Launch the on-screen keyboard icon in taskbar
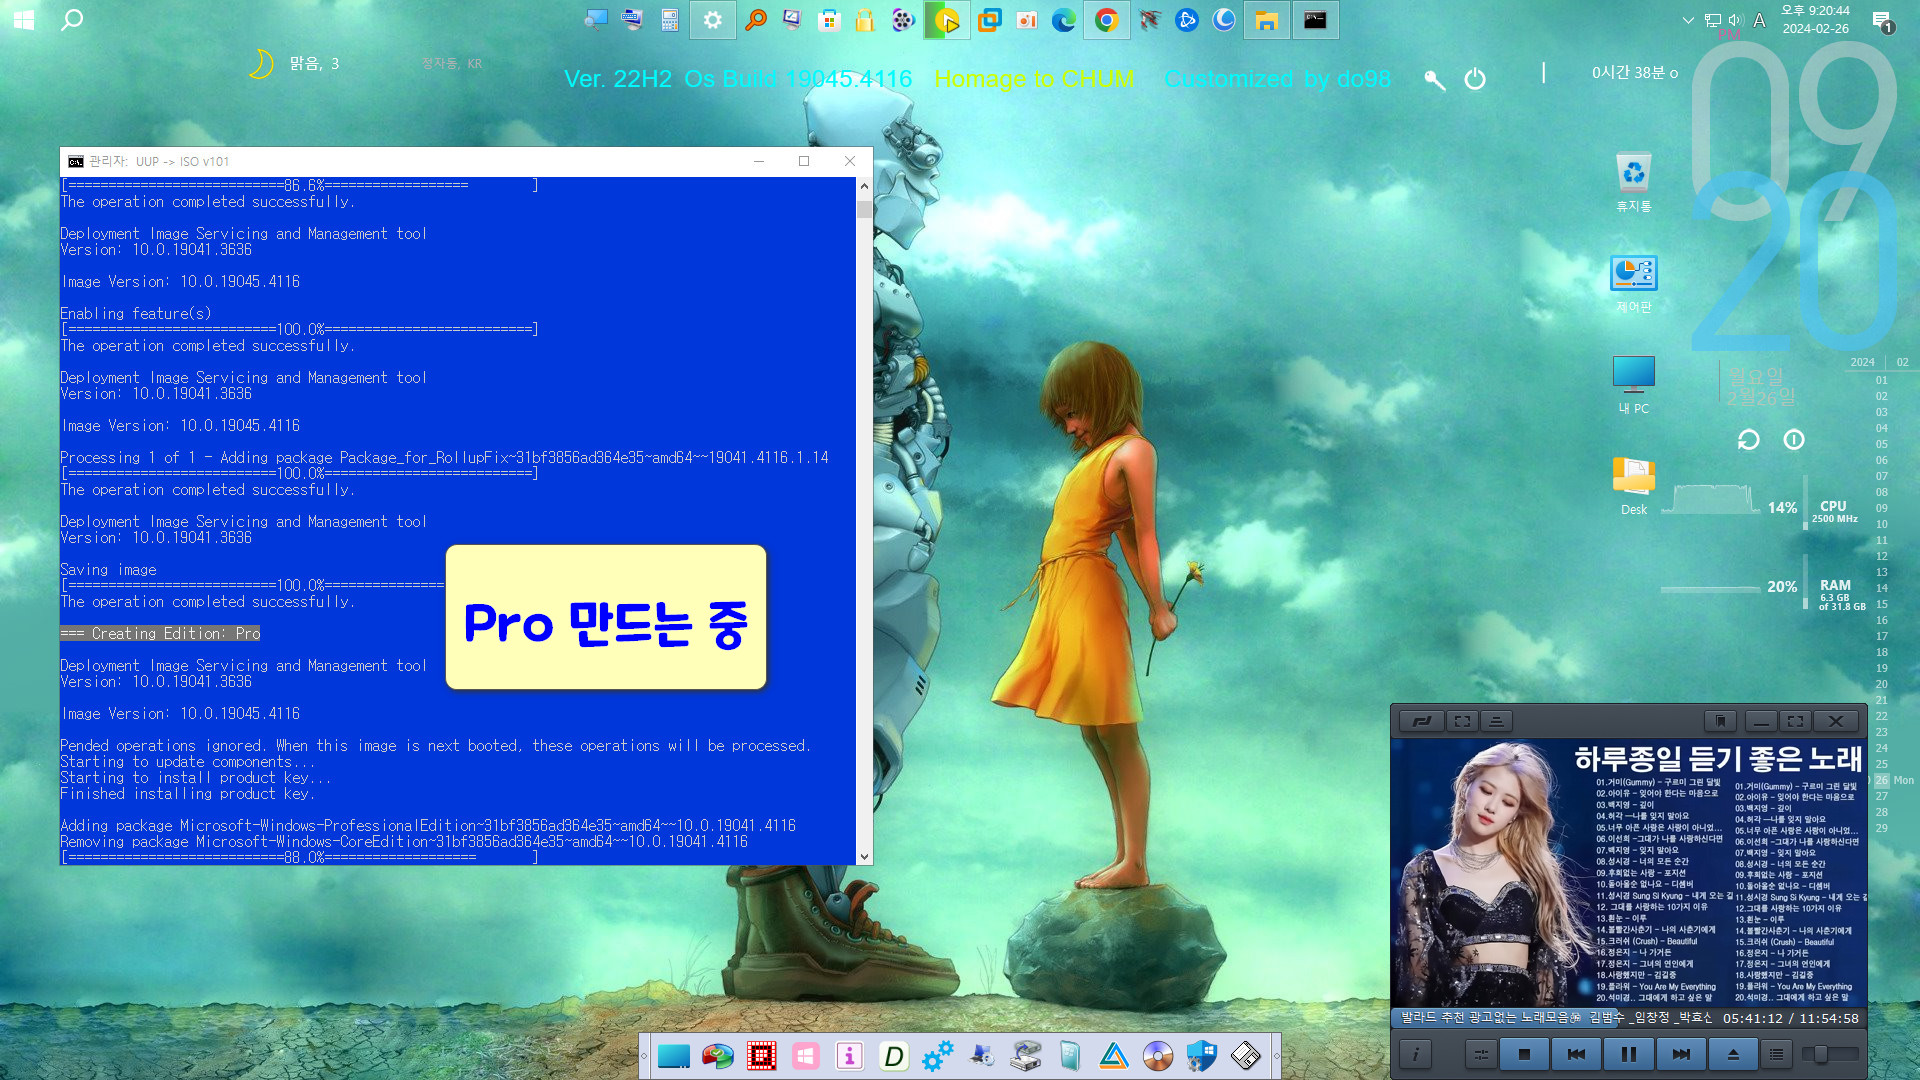This screenshot has width=1920, height=1080. [632, 20]
